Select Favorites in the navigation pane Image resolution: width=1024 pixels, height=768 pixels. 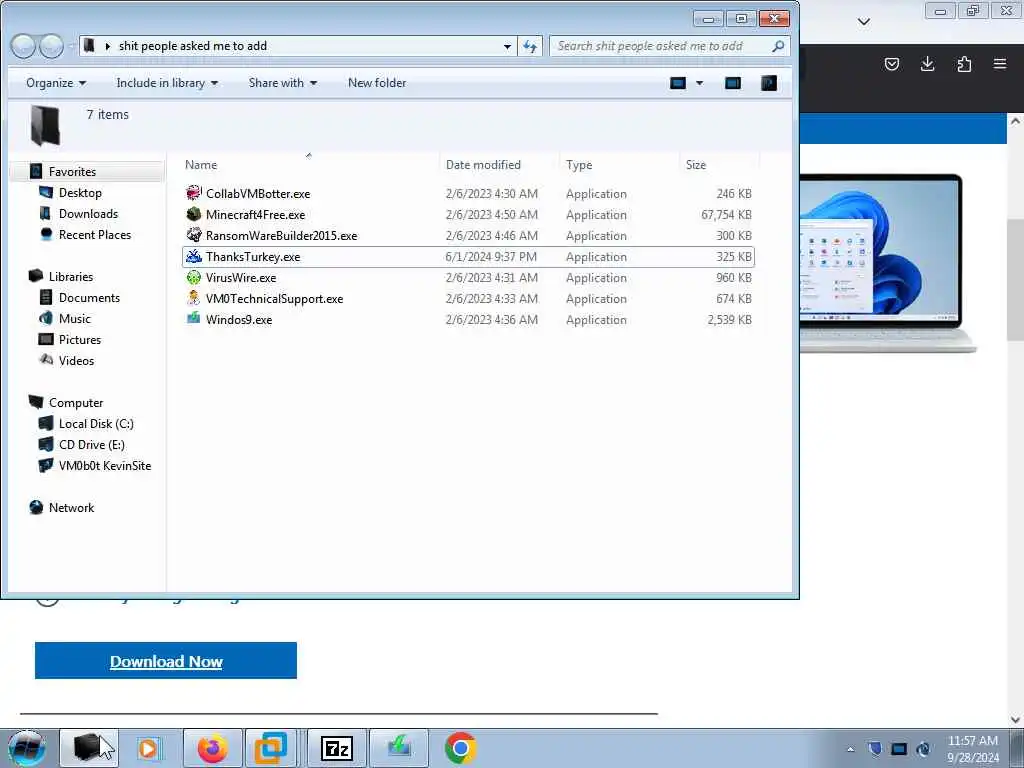click(x=72, y=172)
